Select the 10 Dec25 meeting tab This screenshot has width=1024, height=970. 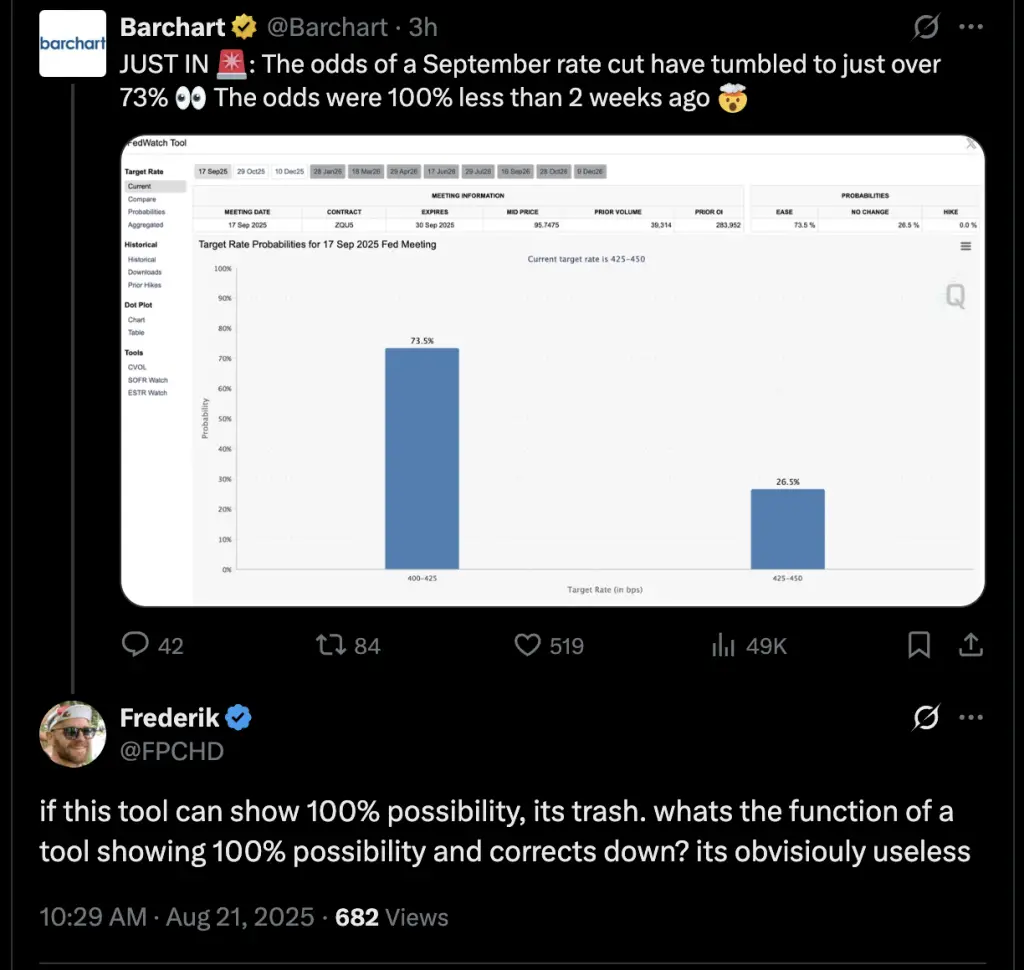click(289, 172)
